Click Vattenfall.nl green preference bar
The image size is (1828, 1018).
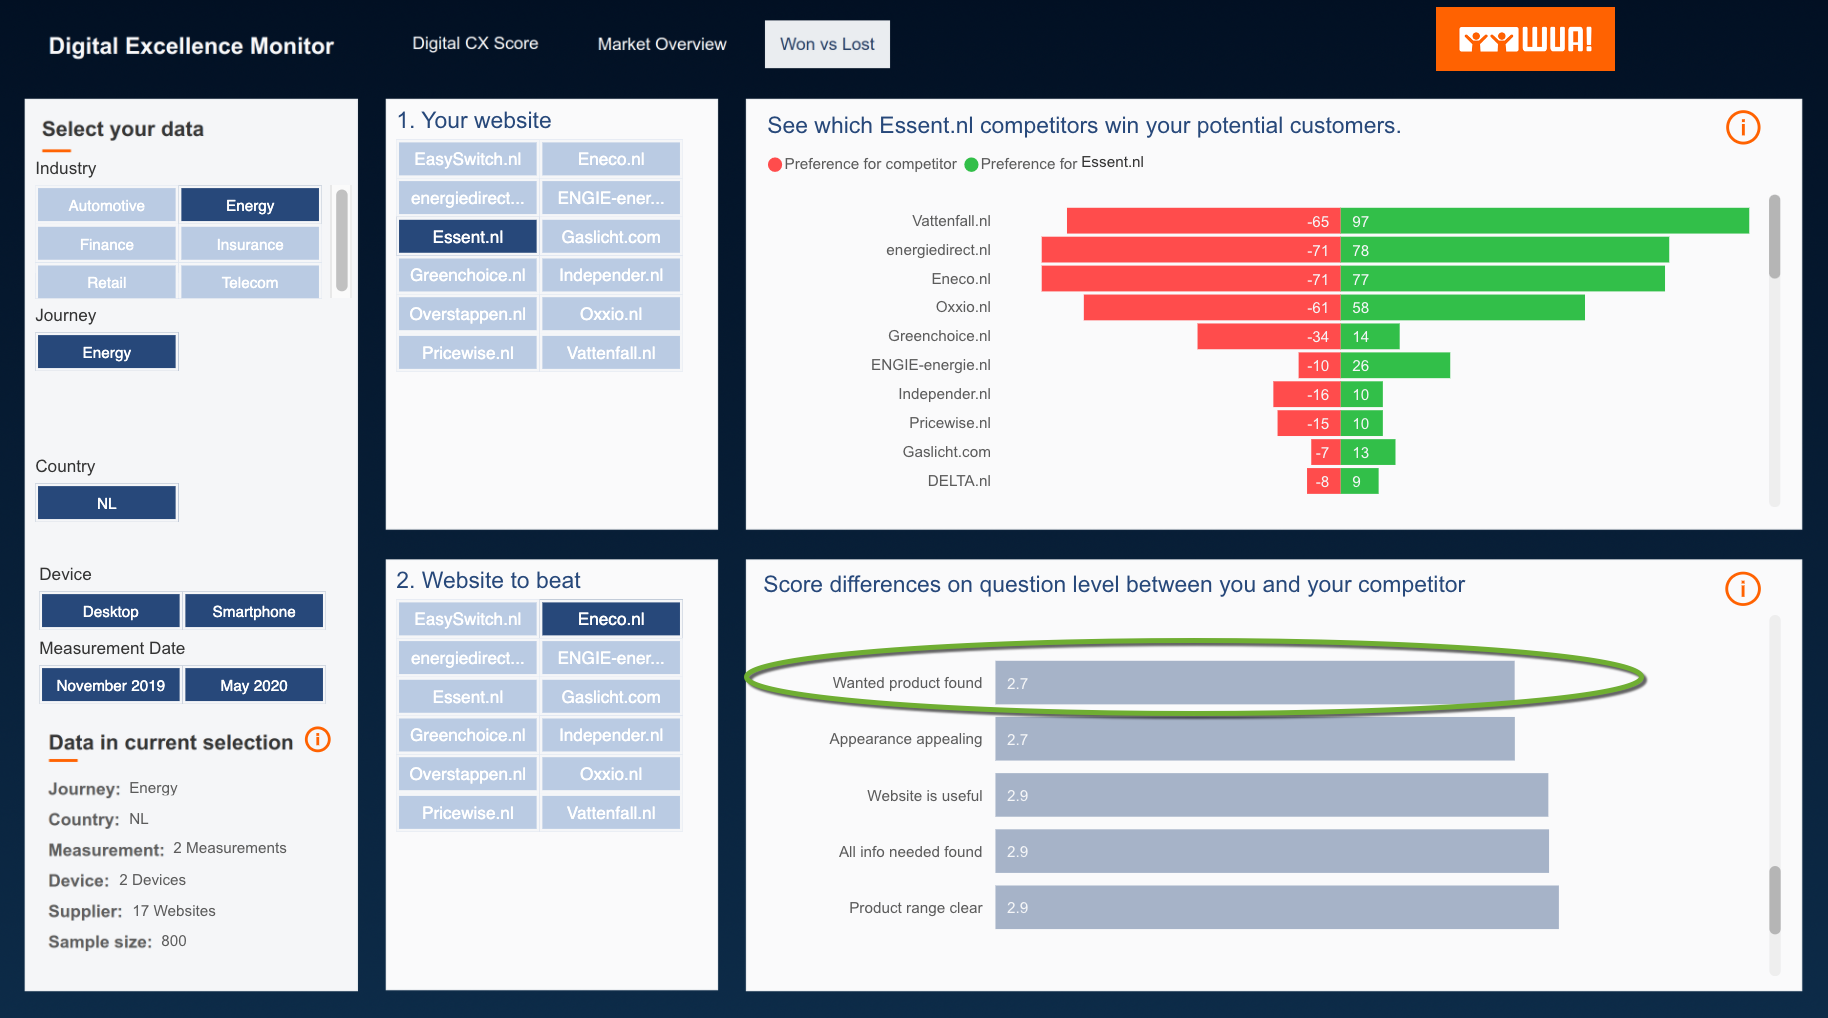(1544, 221)
